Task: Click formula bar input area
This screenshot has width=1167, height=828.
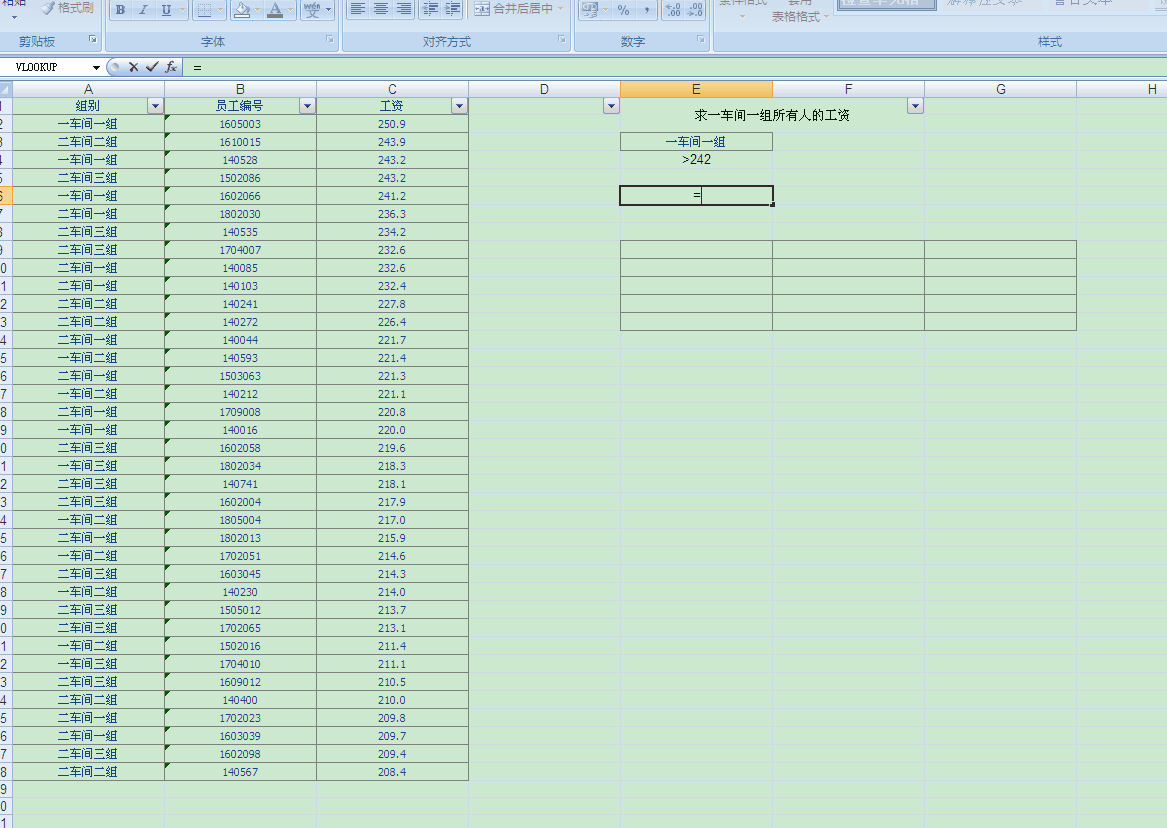Action: tap(677, 68)
